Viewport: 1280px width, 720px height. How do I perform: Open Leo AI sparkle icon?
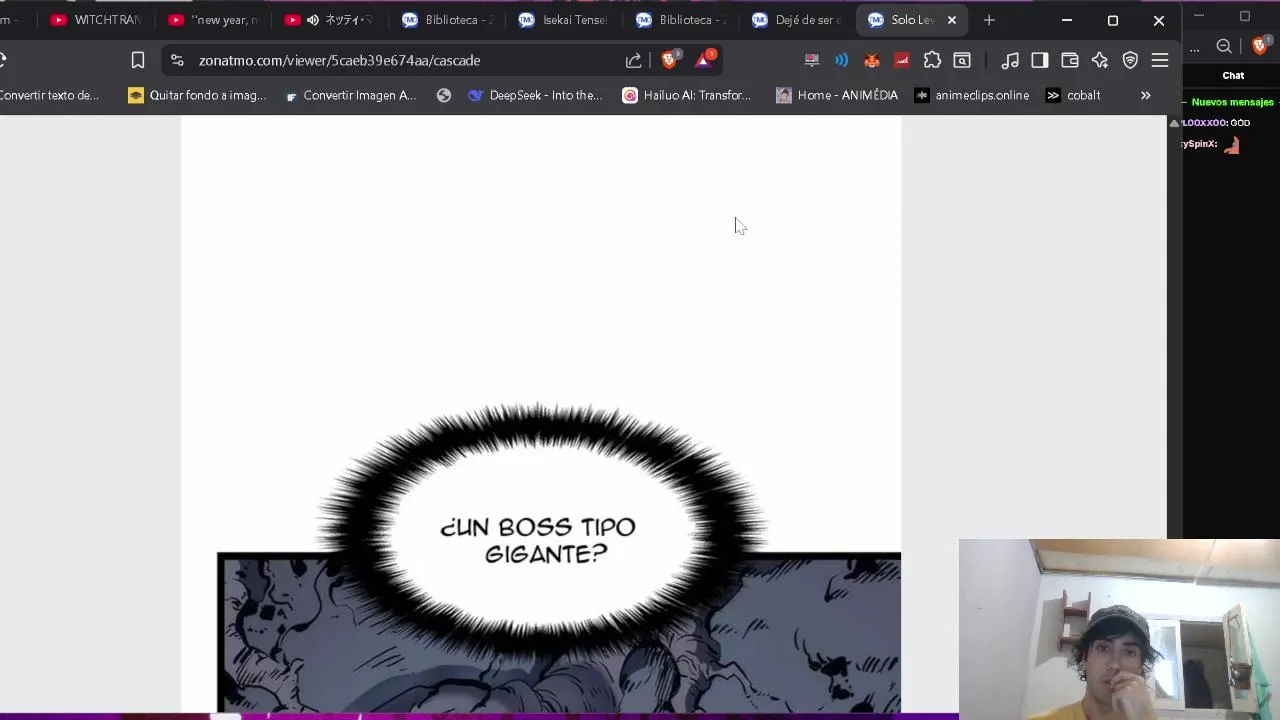tap(1100, 60)
